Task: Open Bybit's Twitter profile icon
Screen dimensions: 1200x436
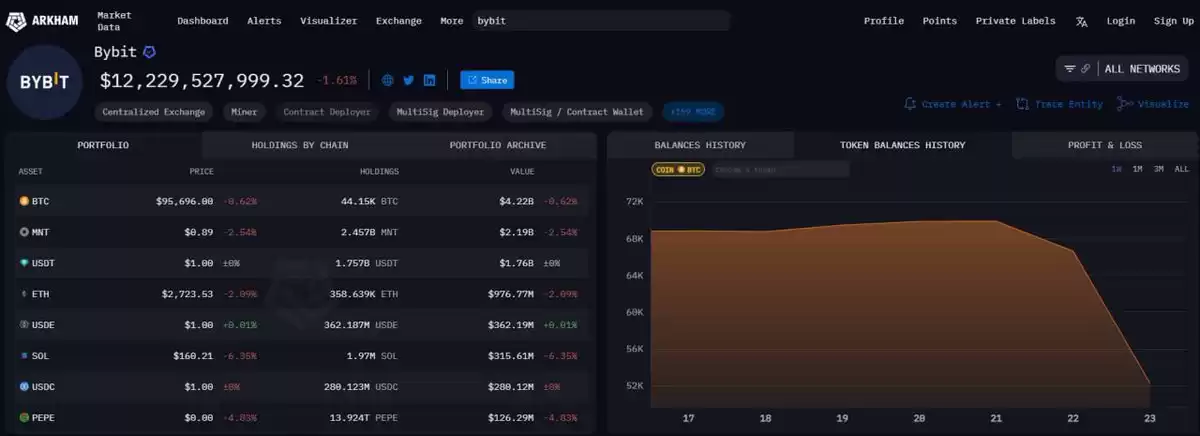Action: [x=408, y=80]
